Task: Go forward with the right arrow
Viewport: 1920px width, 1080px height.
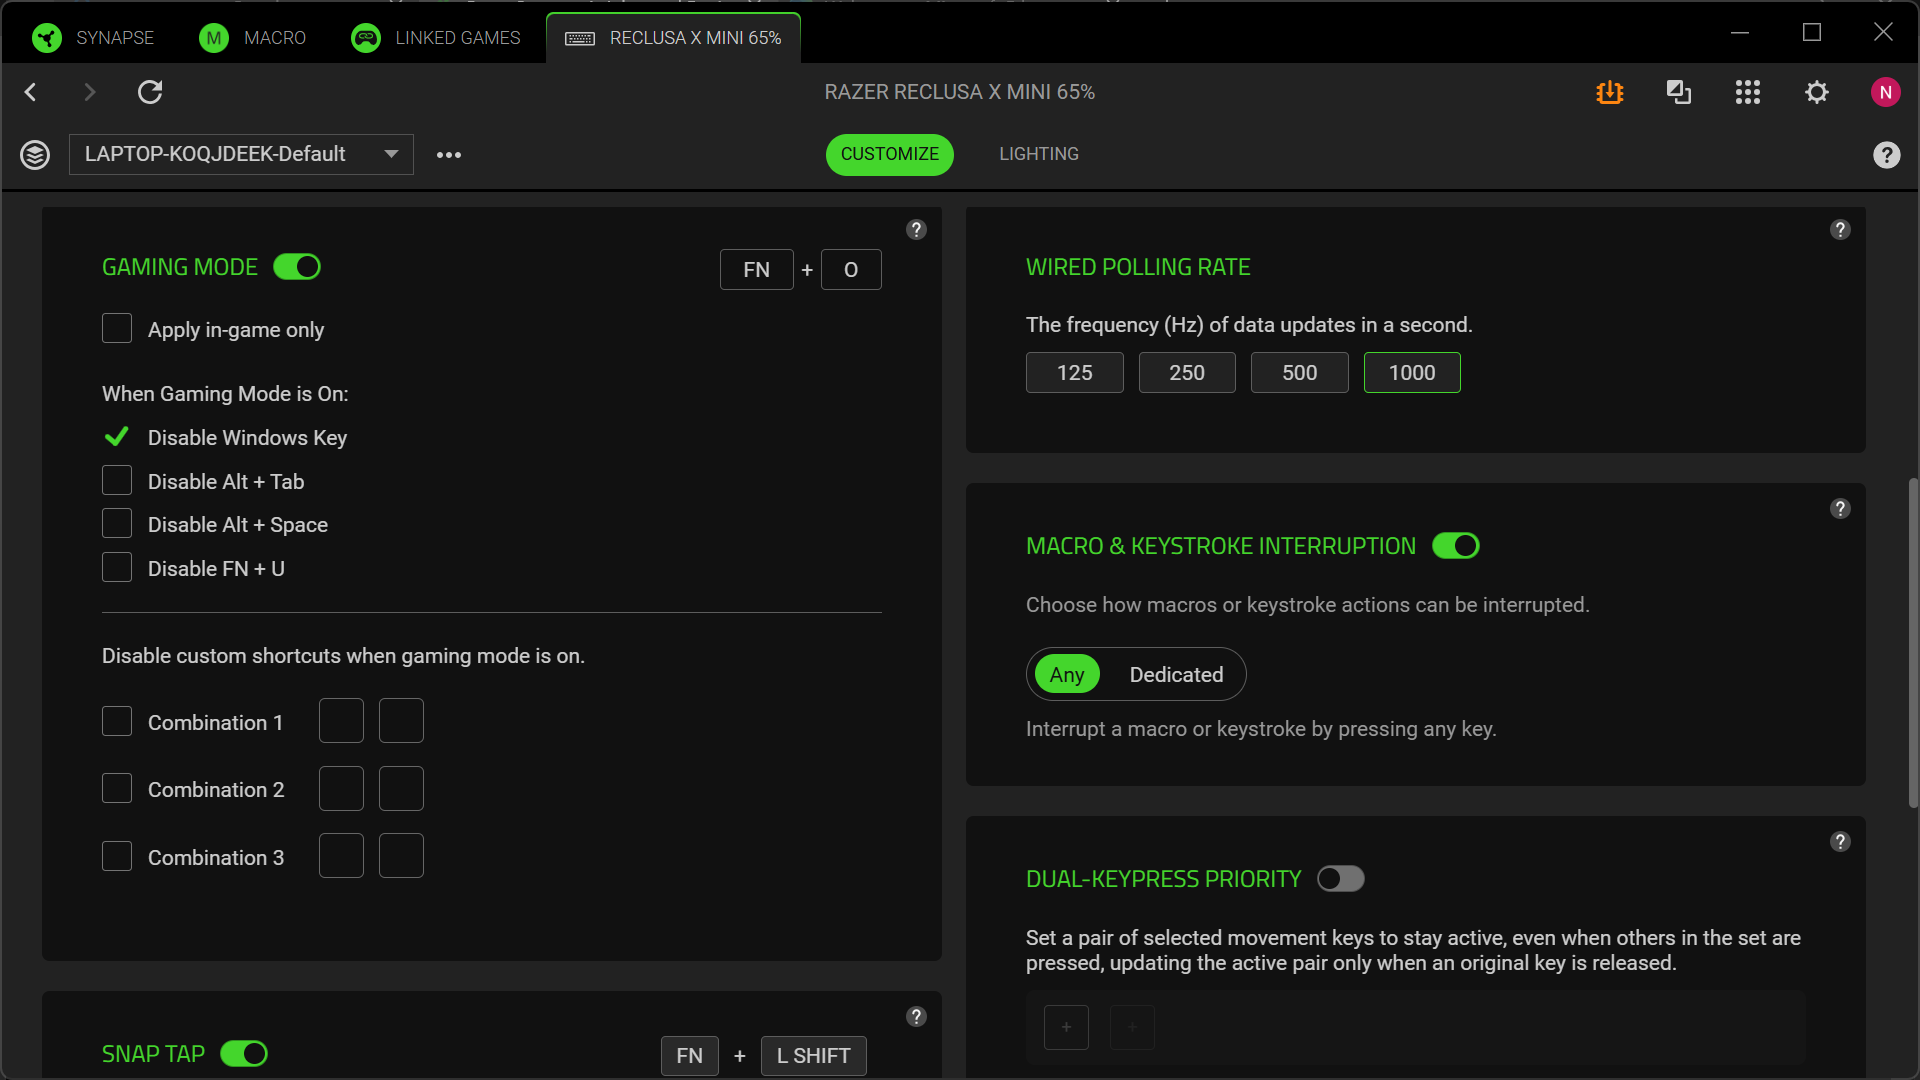Action: [90, 92]
